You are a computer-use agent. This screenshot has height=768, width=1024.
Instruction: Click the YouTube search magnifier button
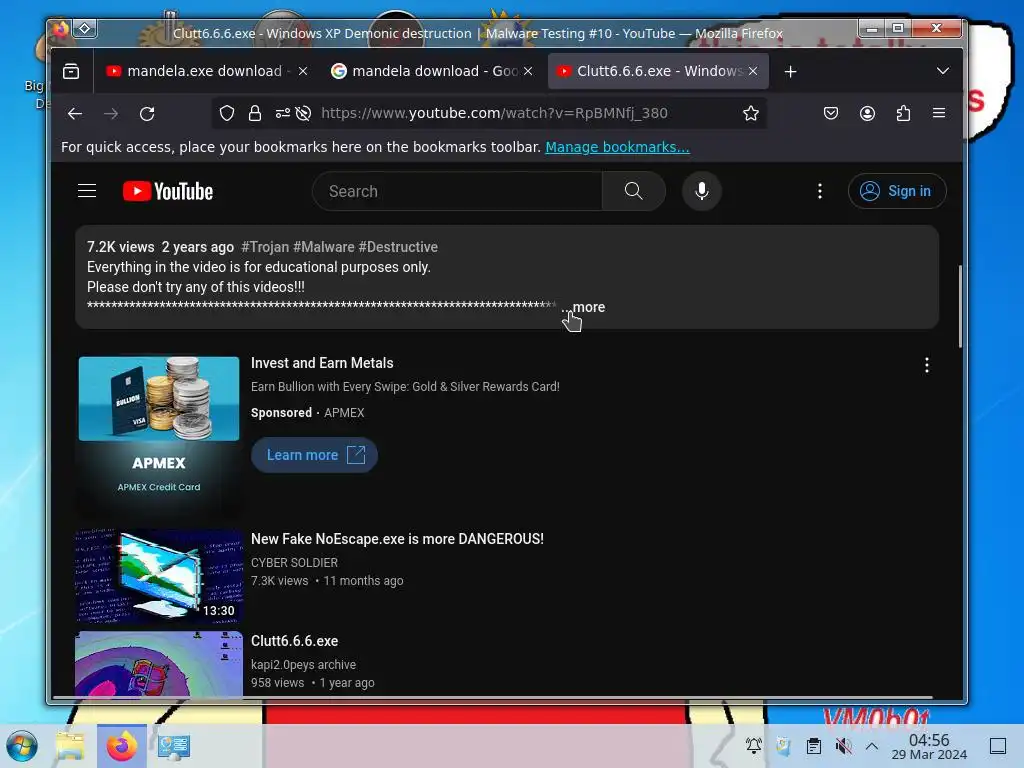tap(633, 191)
